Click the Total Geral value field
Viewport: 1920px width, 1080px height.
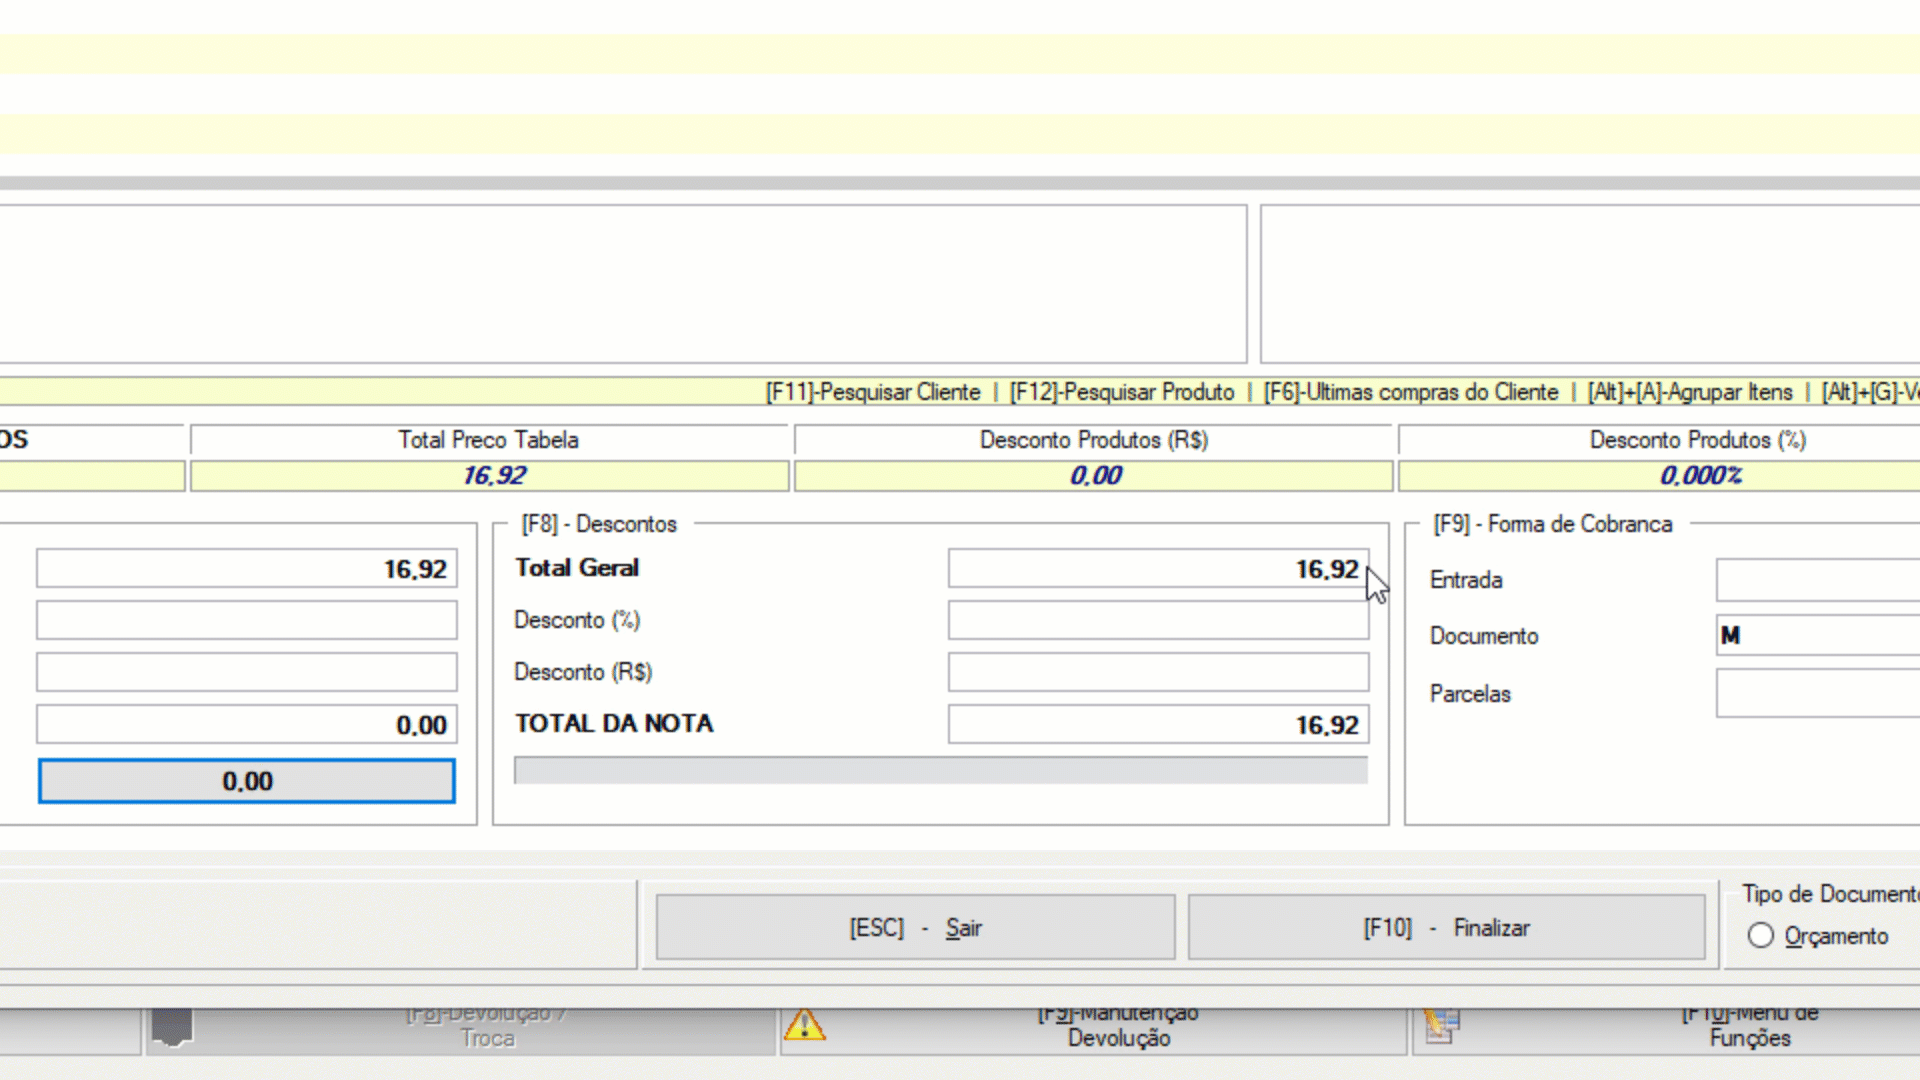tap(1158, 568)
